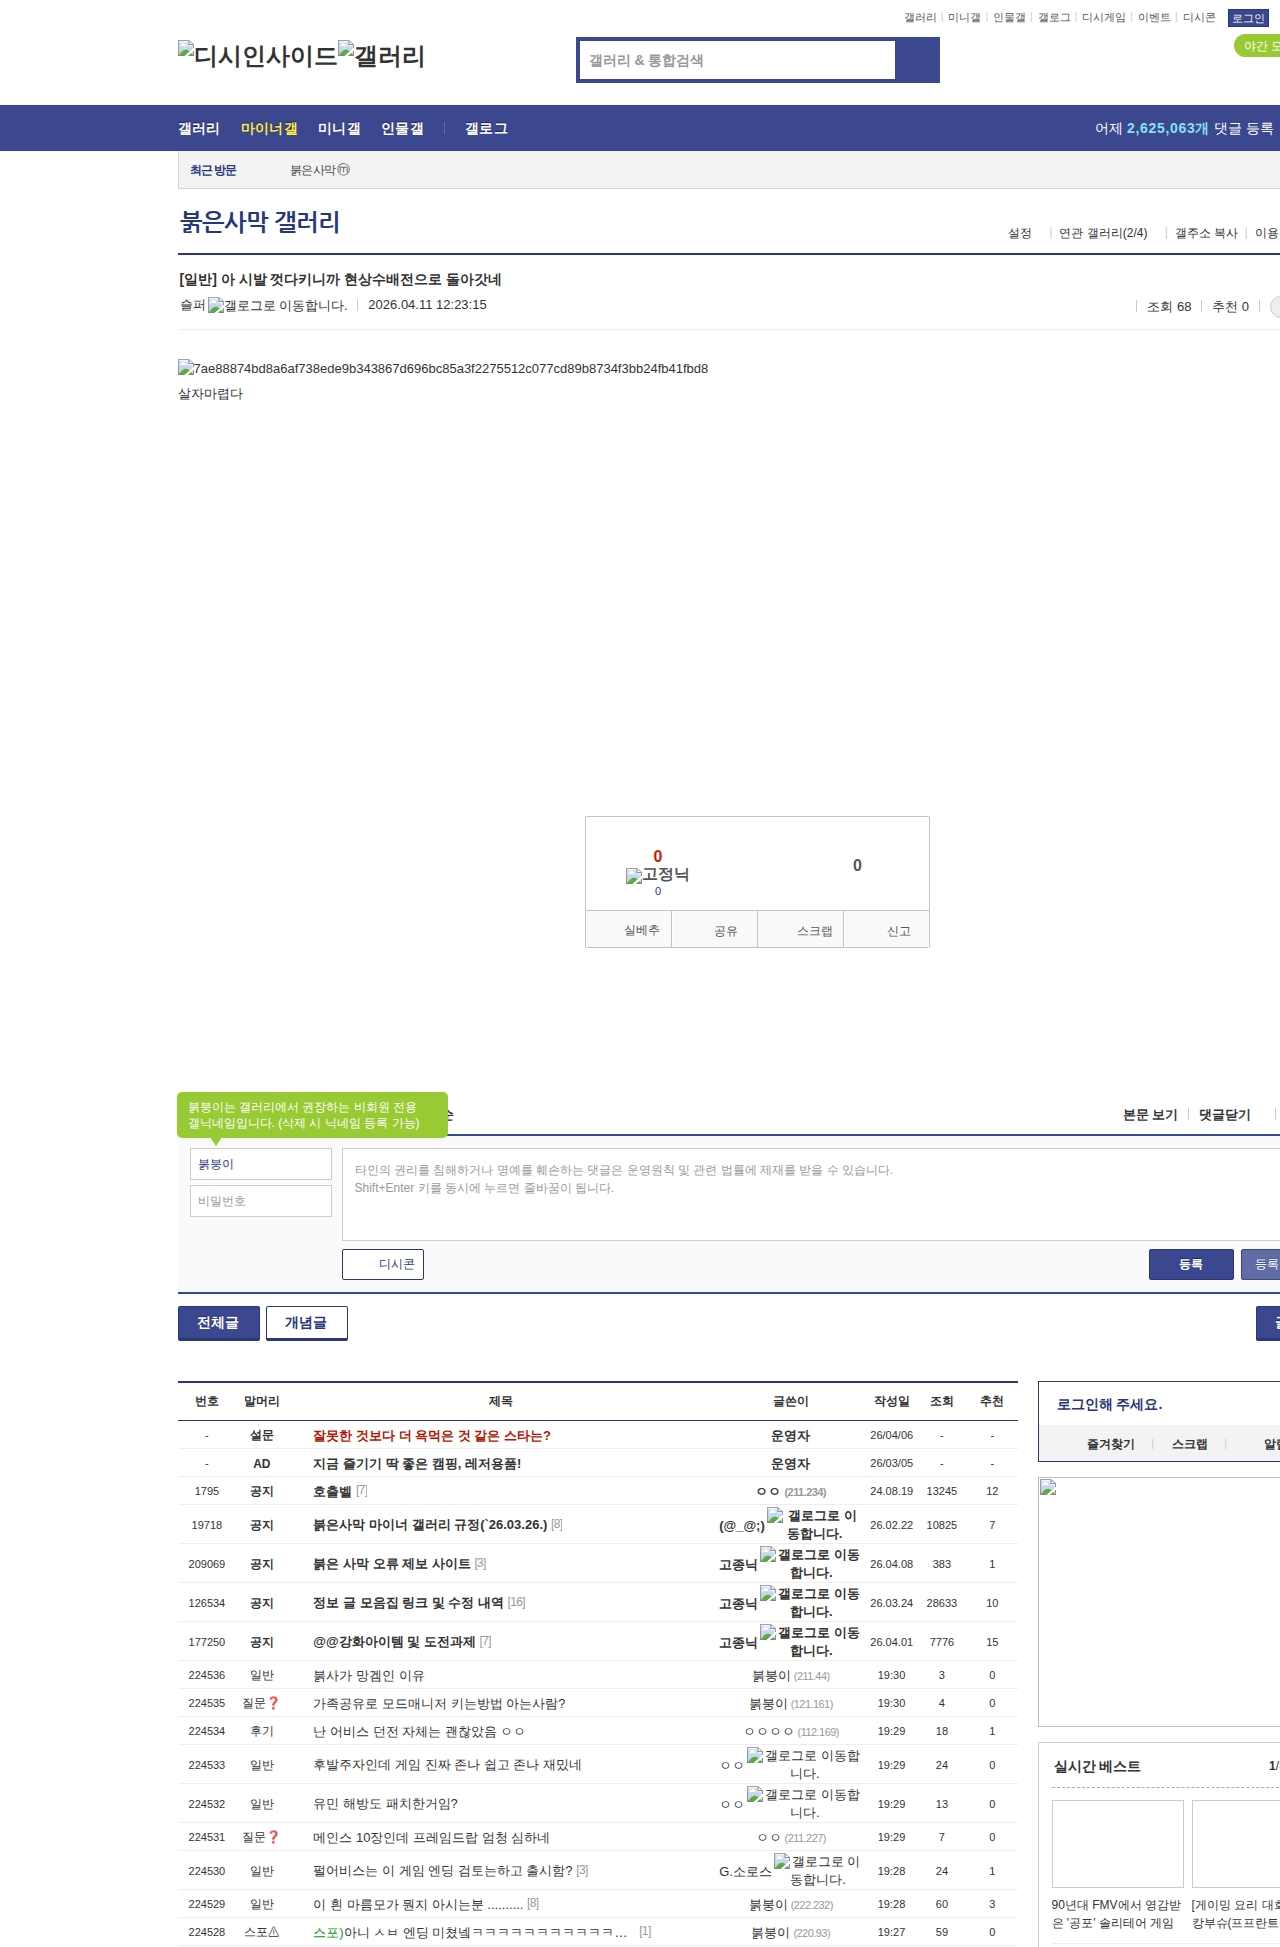Open post 메인스 10장인데 프레임드랍 엄청 심하네
Viewport: 1280px width, 1947px height.
[x=431, y=1837]
